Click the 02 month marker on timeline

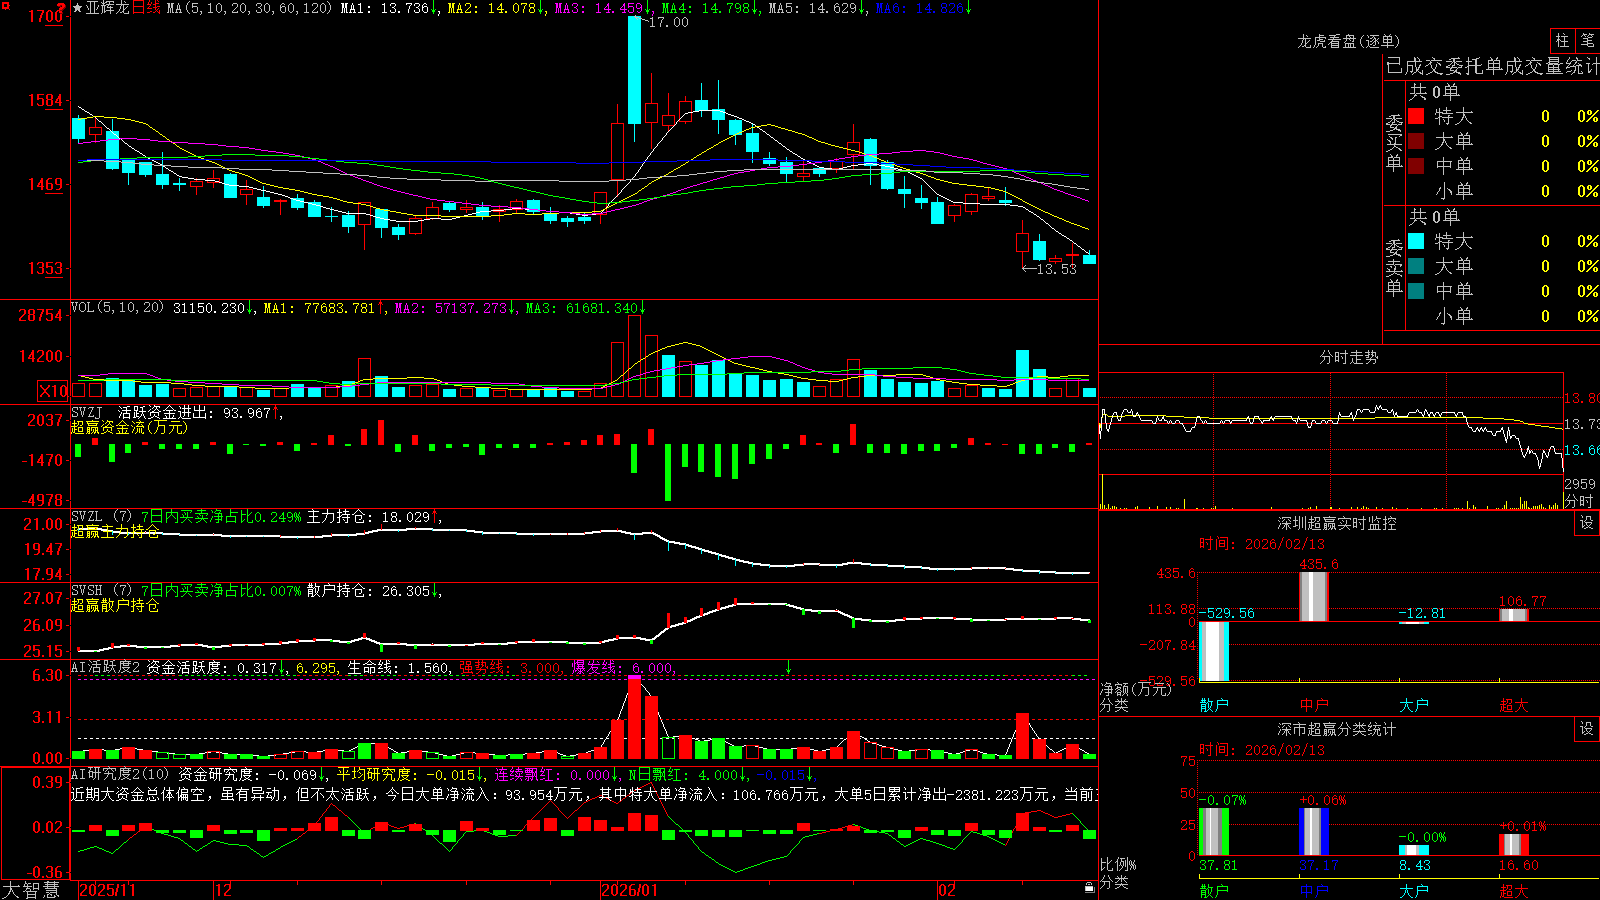pyautogui.click(x=946, y=890)
